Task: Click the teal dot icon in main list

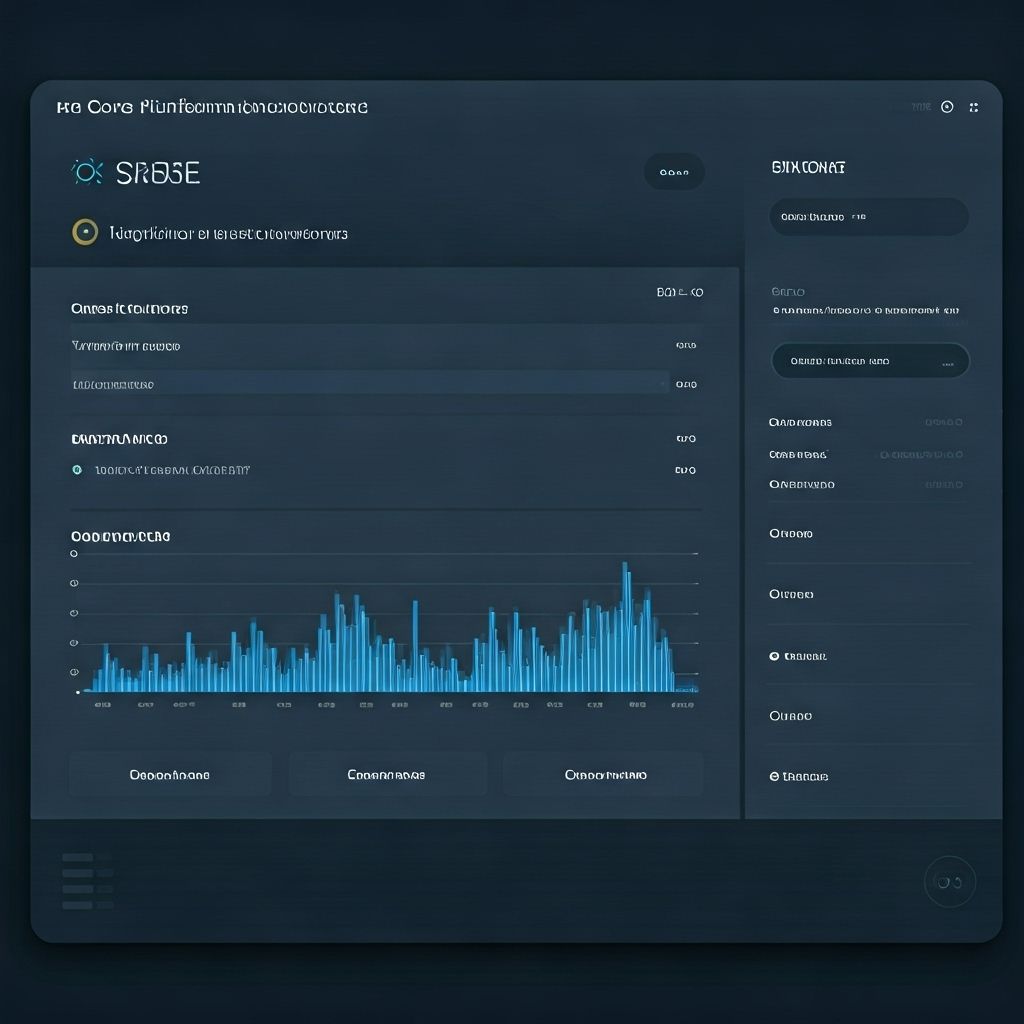Action: coord(77,470)
